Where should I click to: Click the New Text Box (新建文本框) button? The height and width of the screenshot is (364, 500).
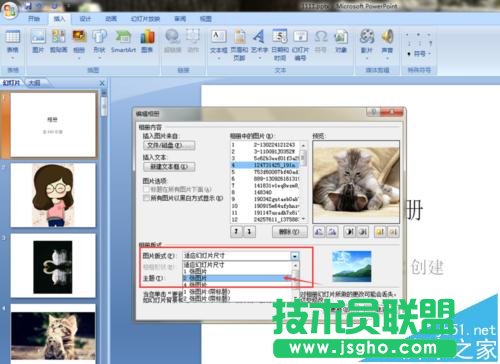pyautogui.click(x=169, y=166)
